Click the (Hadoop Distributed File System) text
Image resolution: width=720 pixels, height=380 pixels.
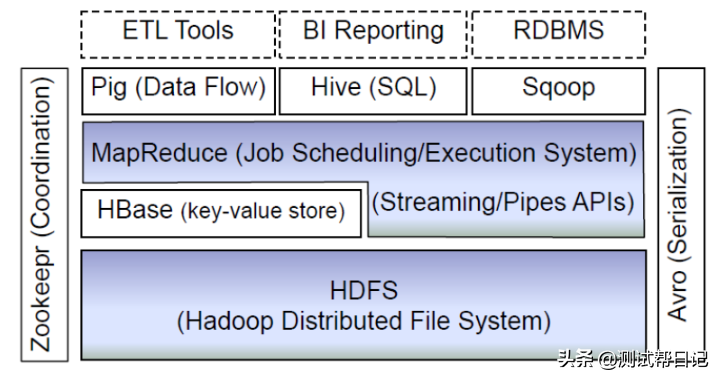coord(364,321)
